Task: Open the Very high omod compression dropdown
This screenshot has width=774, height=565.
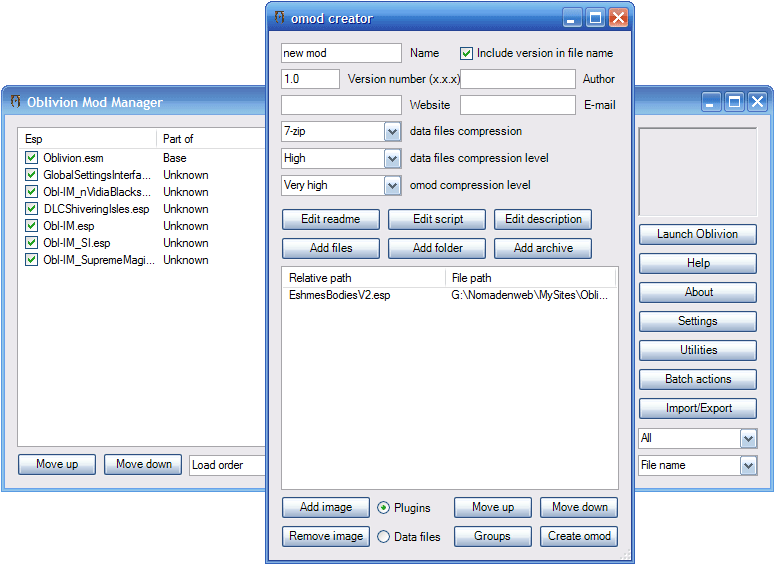Action: (392, 186)
